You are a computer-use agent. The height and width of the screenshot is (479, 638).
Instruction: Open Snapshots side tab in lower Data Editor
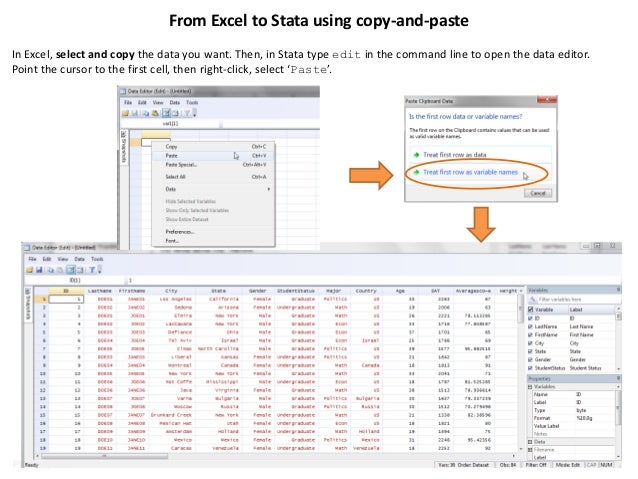tap(28, 304)
